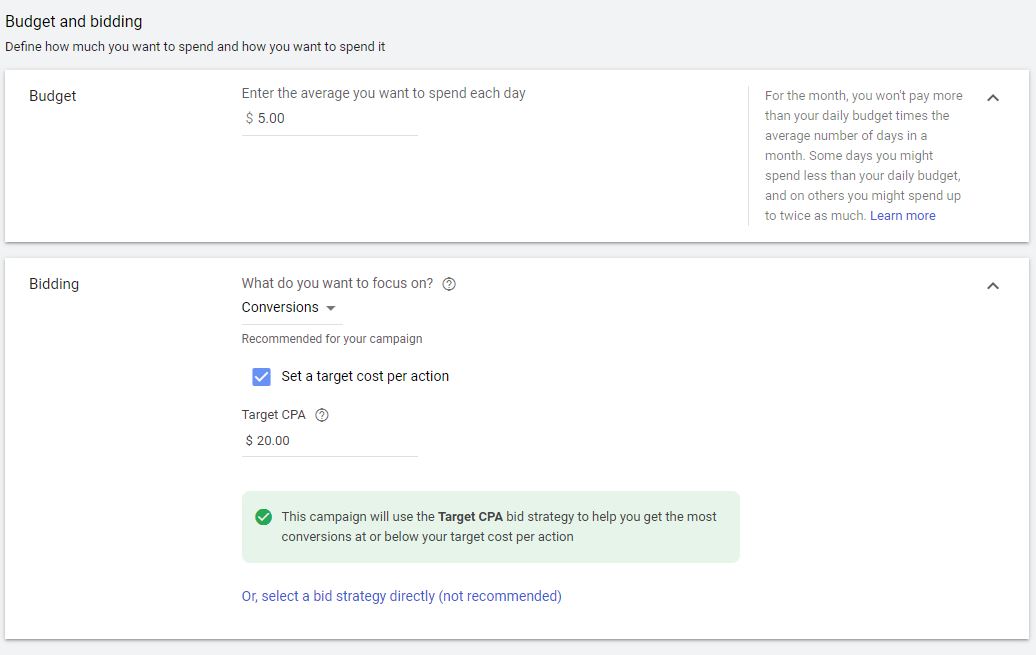Open the Learn more link
The height and width of the screenshot is (655, 1036).
(x=902, y=216)
